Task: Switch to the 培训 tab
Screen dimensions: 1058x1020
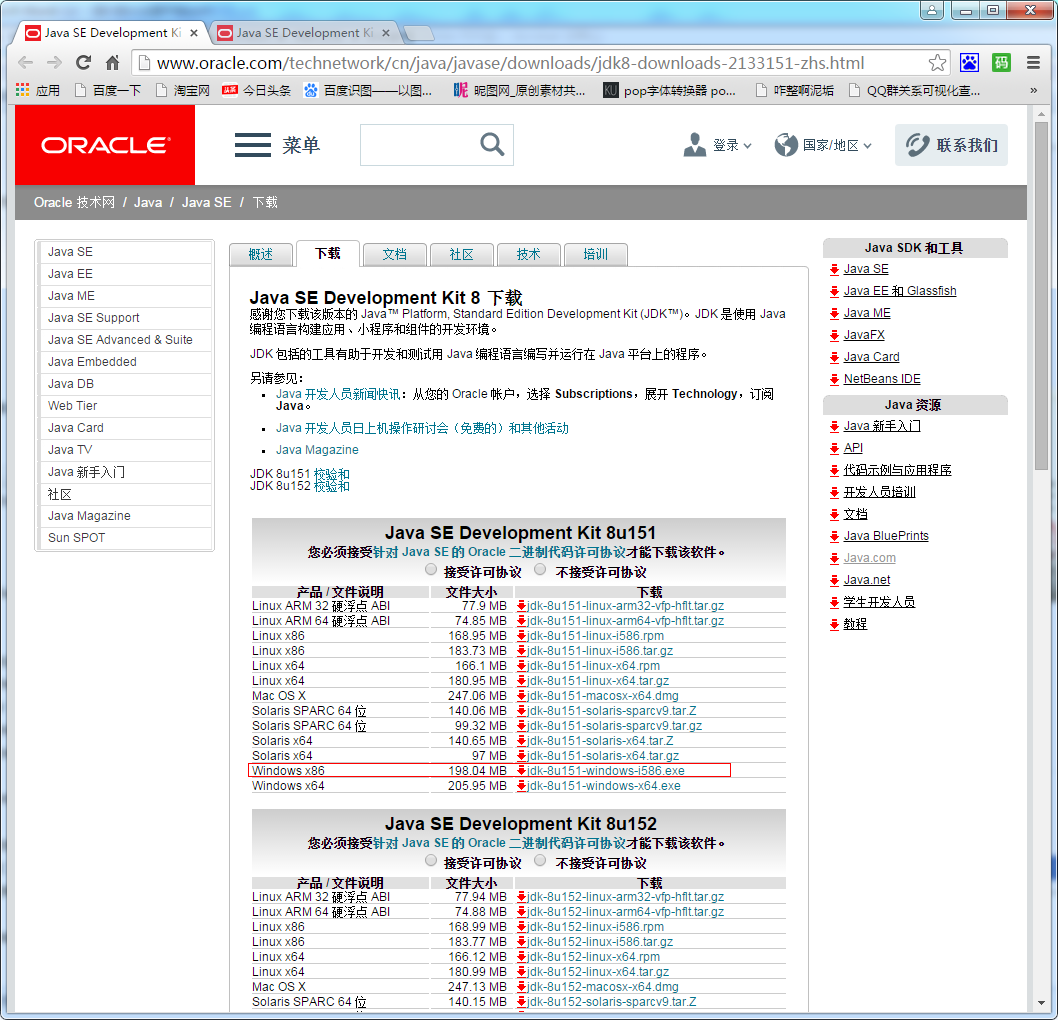Action: (595, 254)
